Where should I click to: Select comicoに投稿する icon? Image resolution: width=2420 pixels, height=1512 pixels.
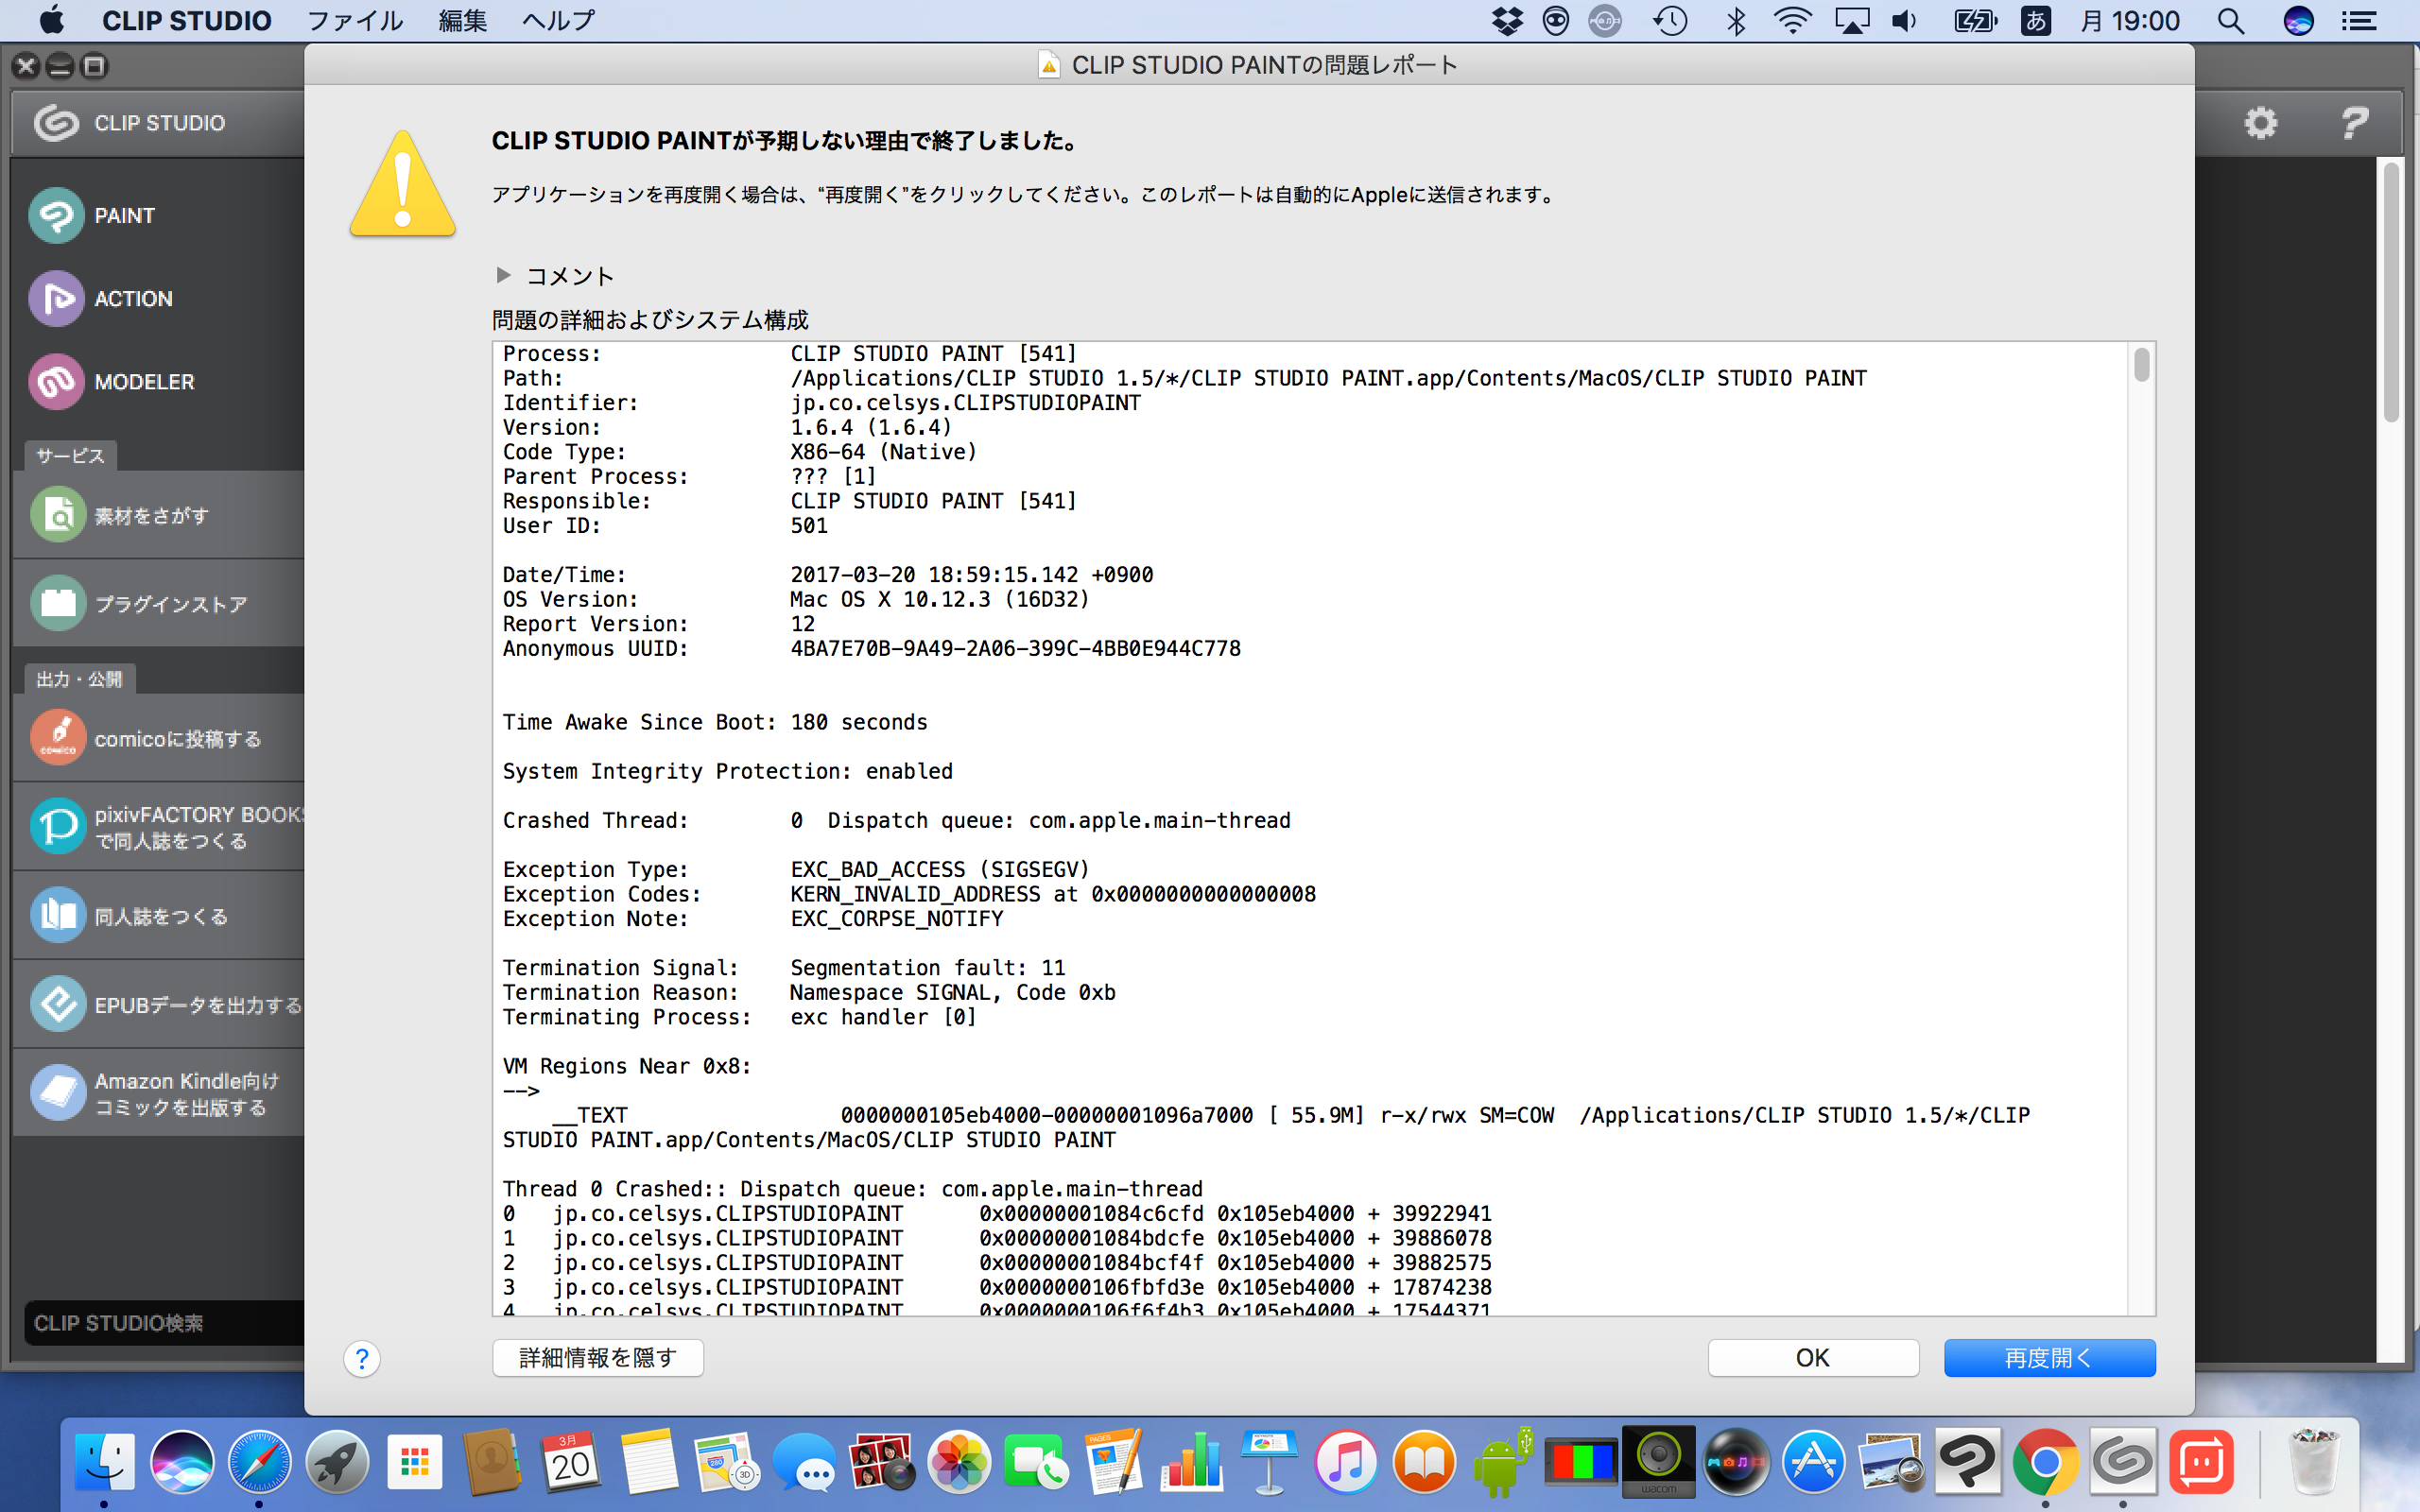point(58,738)
